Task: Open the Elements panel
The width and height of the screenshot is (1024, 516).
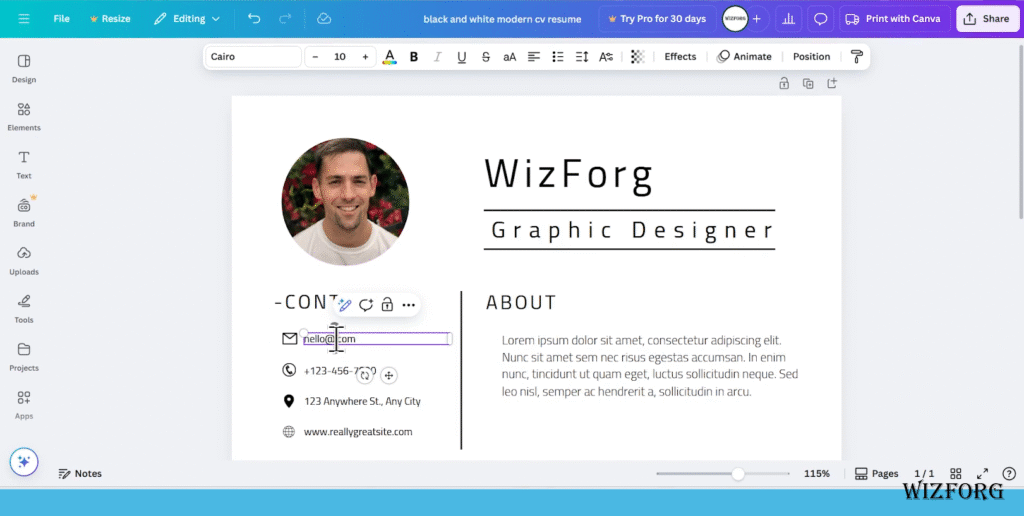Action: click(24, 116)
